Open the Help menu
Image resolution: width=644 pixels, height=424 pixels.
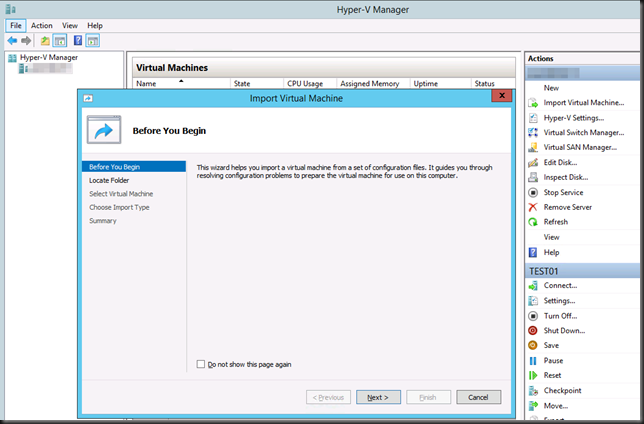pos(95,25)
